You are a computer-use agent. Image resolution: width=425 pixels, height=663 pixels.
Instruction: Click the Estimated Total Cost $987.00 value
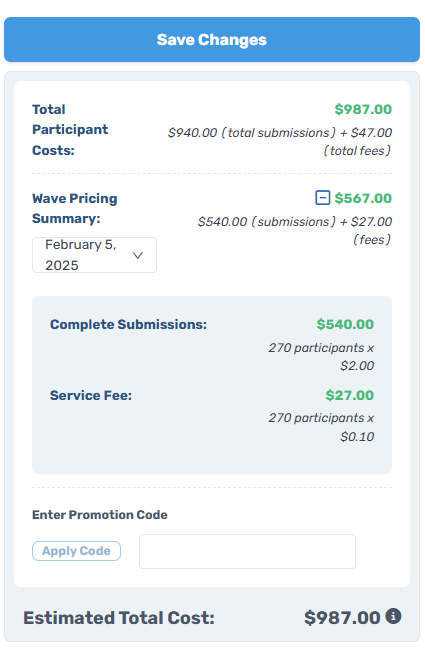click(342, 618)
